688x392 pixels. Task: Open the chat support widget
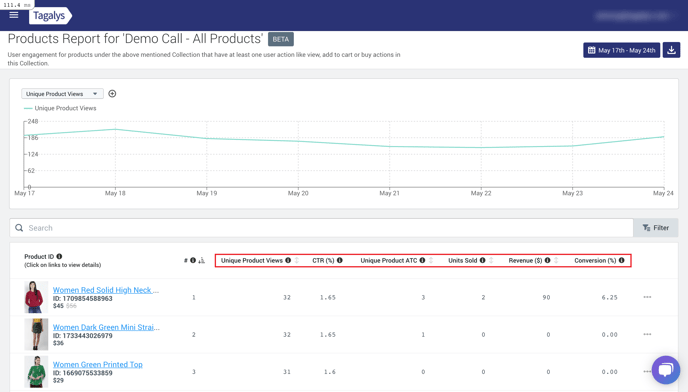[x=666, y=370]
